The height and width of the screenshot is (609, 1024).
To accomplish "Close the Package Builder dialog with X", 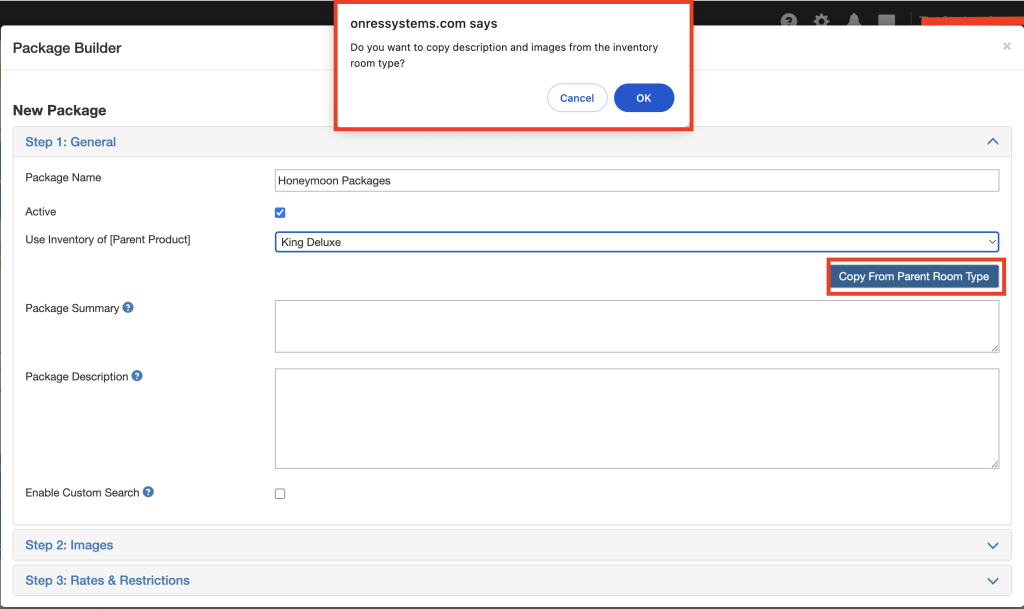I will (1006, 46).
